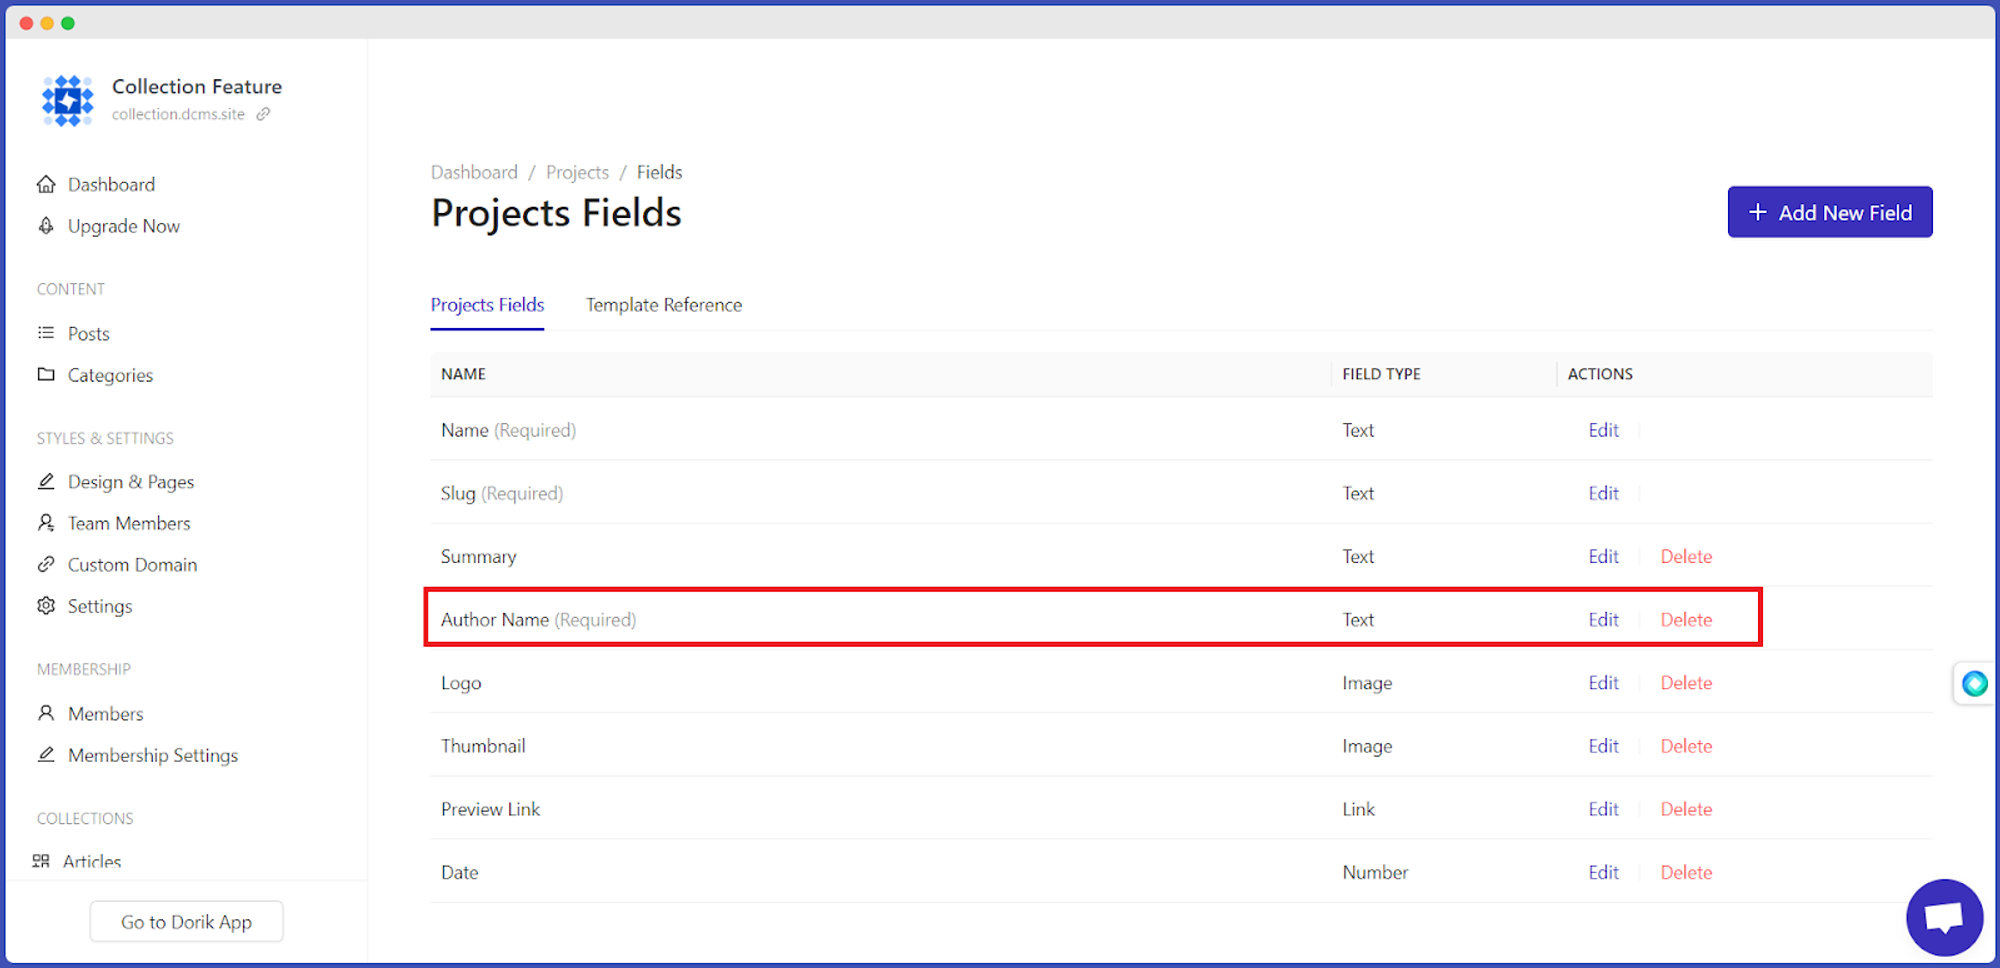Delete the Author Name field

pyautogui.click(x=1686, y=620)
